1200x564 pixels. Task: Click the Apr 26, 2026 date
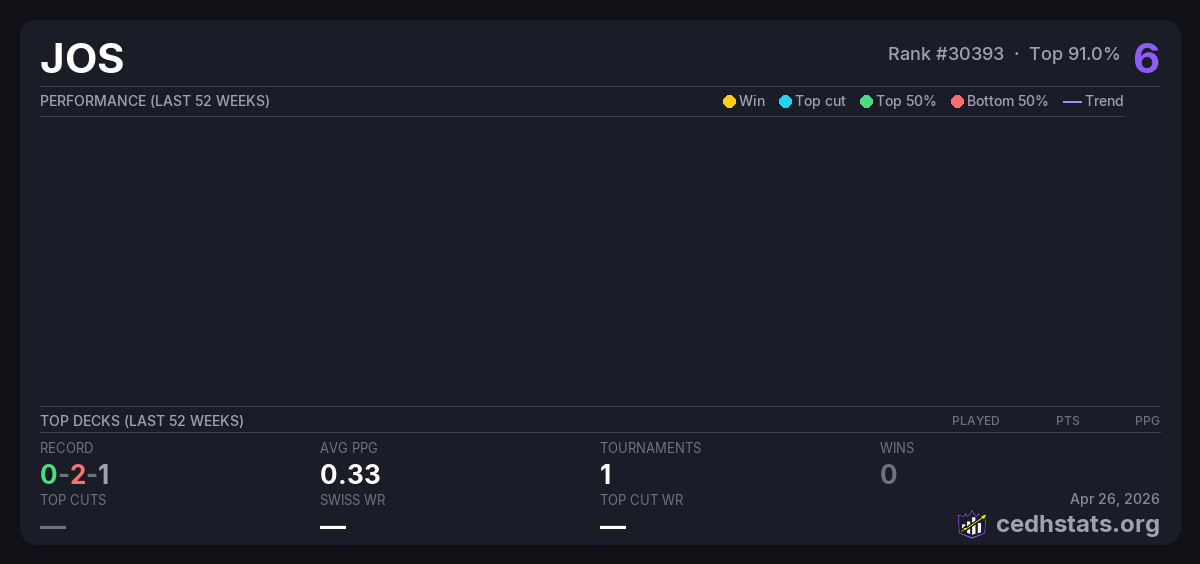[x=1114, y=499]
